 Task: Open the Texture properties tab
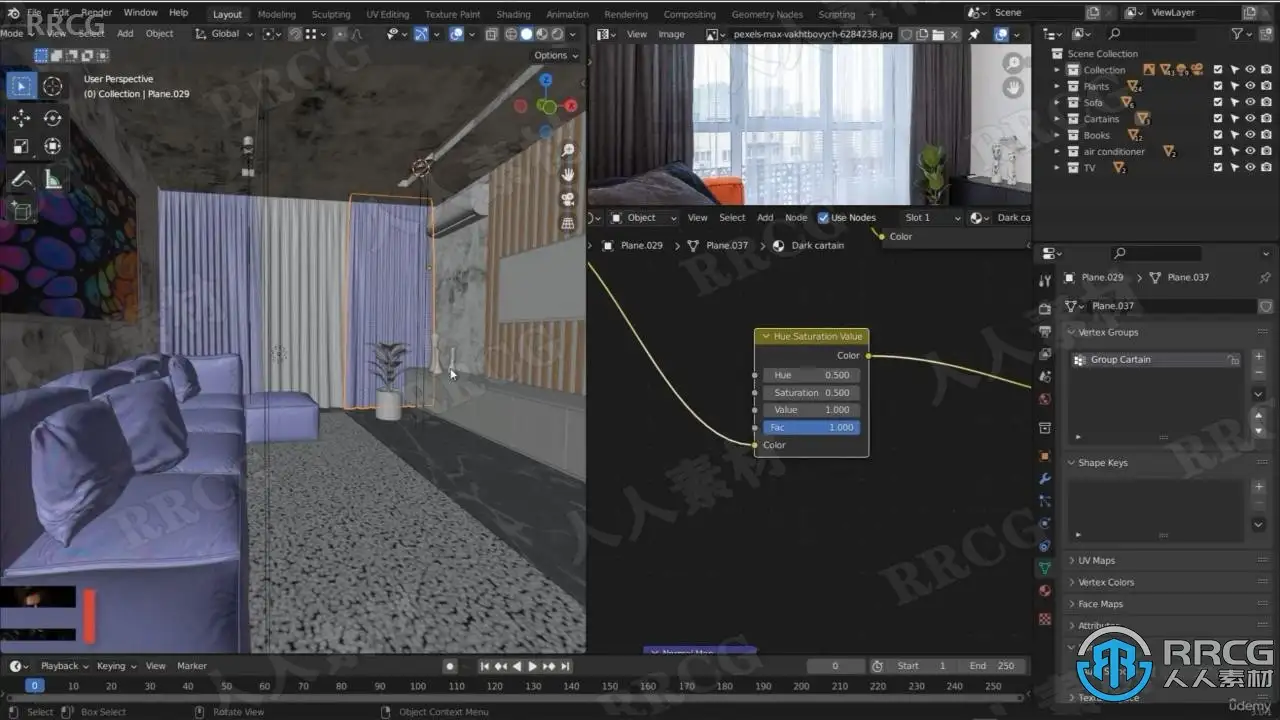coord(1045,619)
